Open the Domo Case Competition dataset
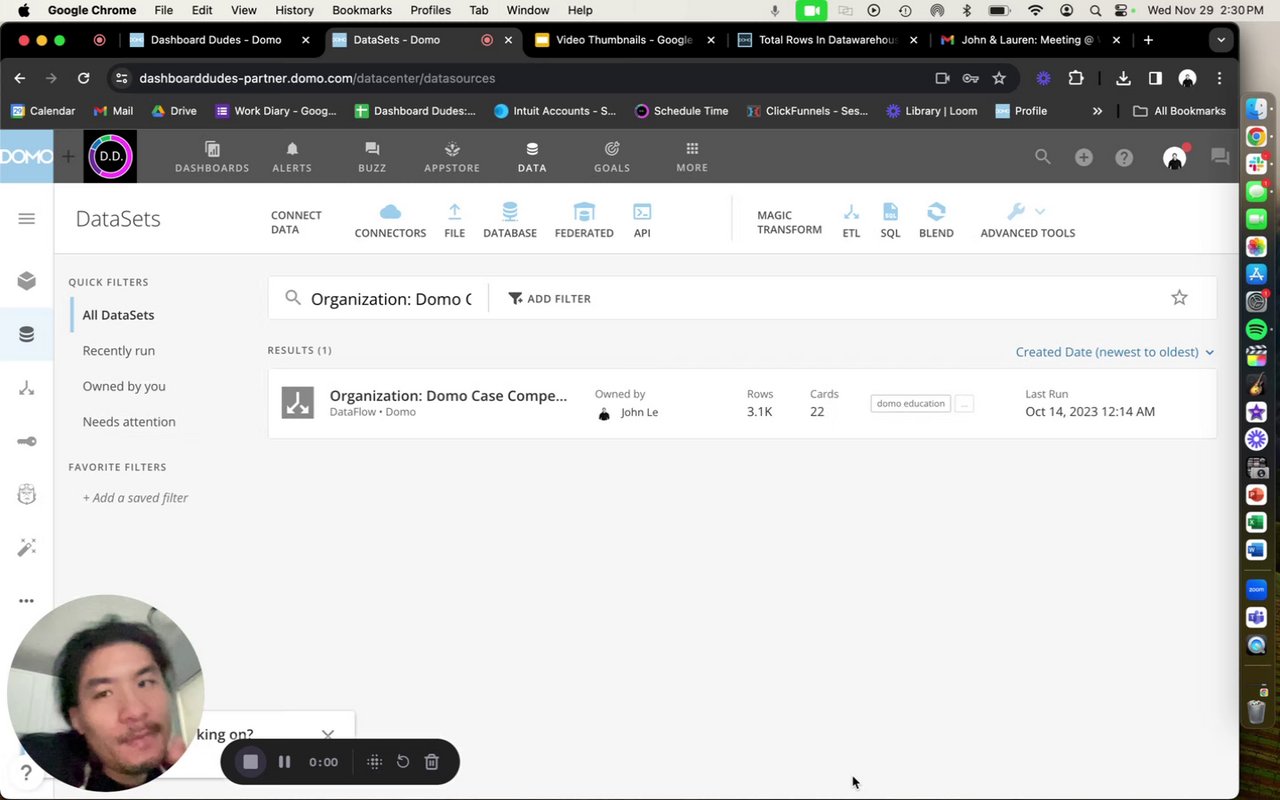This screenshot has width=1280, height=800. (x=448, y=396)
